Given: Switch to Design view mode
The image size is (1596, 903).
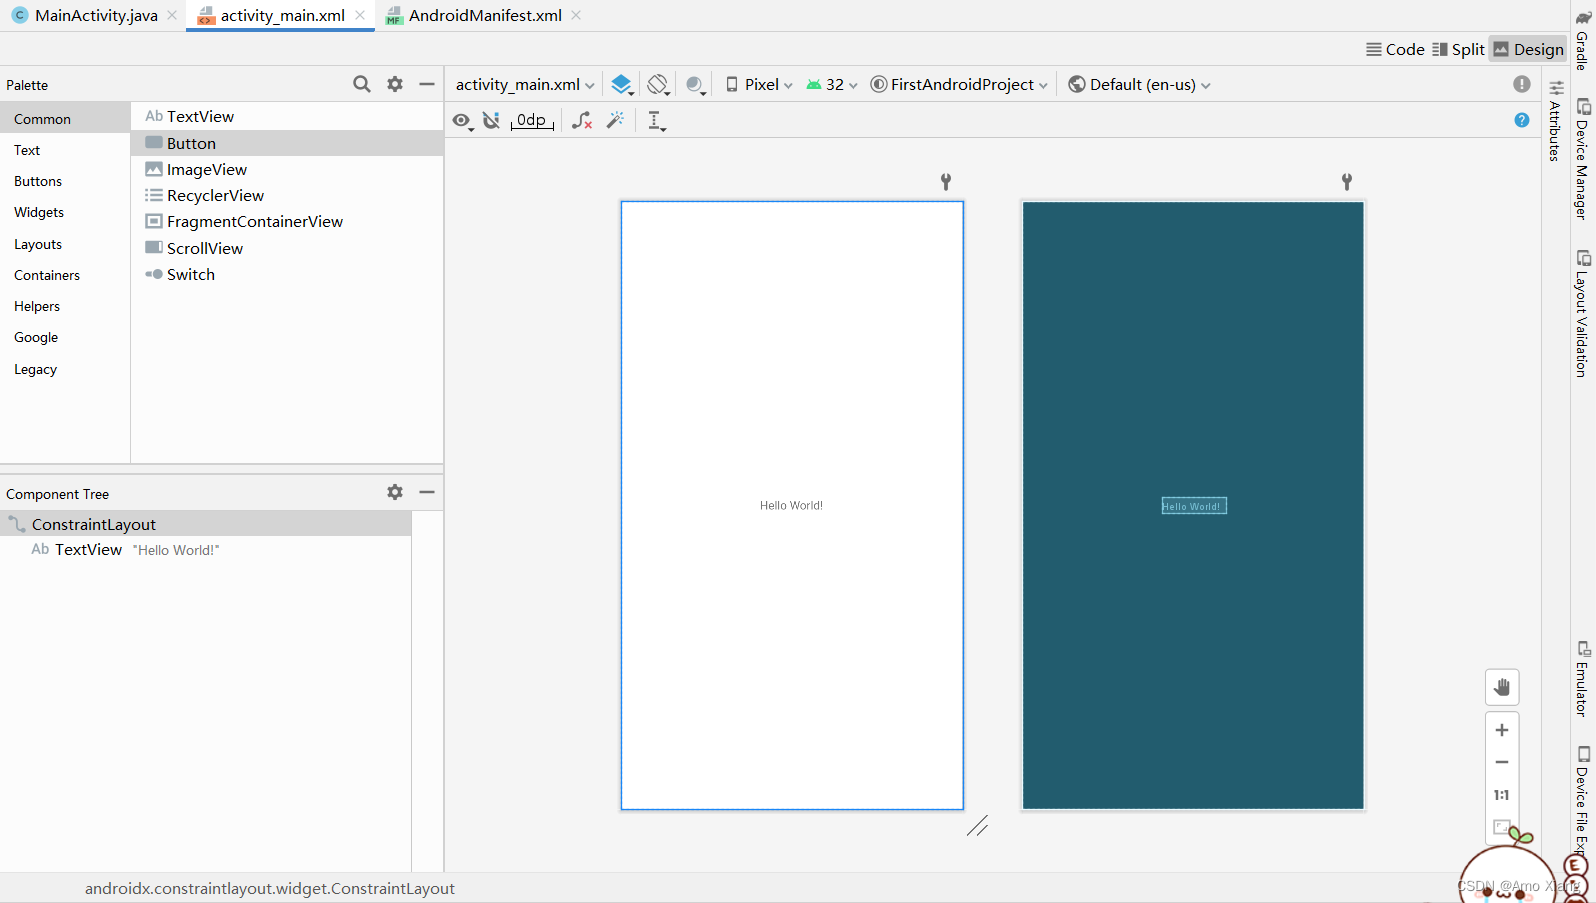Looking at the screenshot, I should click(1528, 49).
